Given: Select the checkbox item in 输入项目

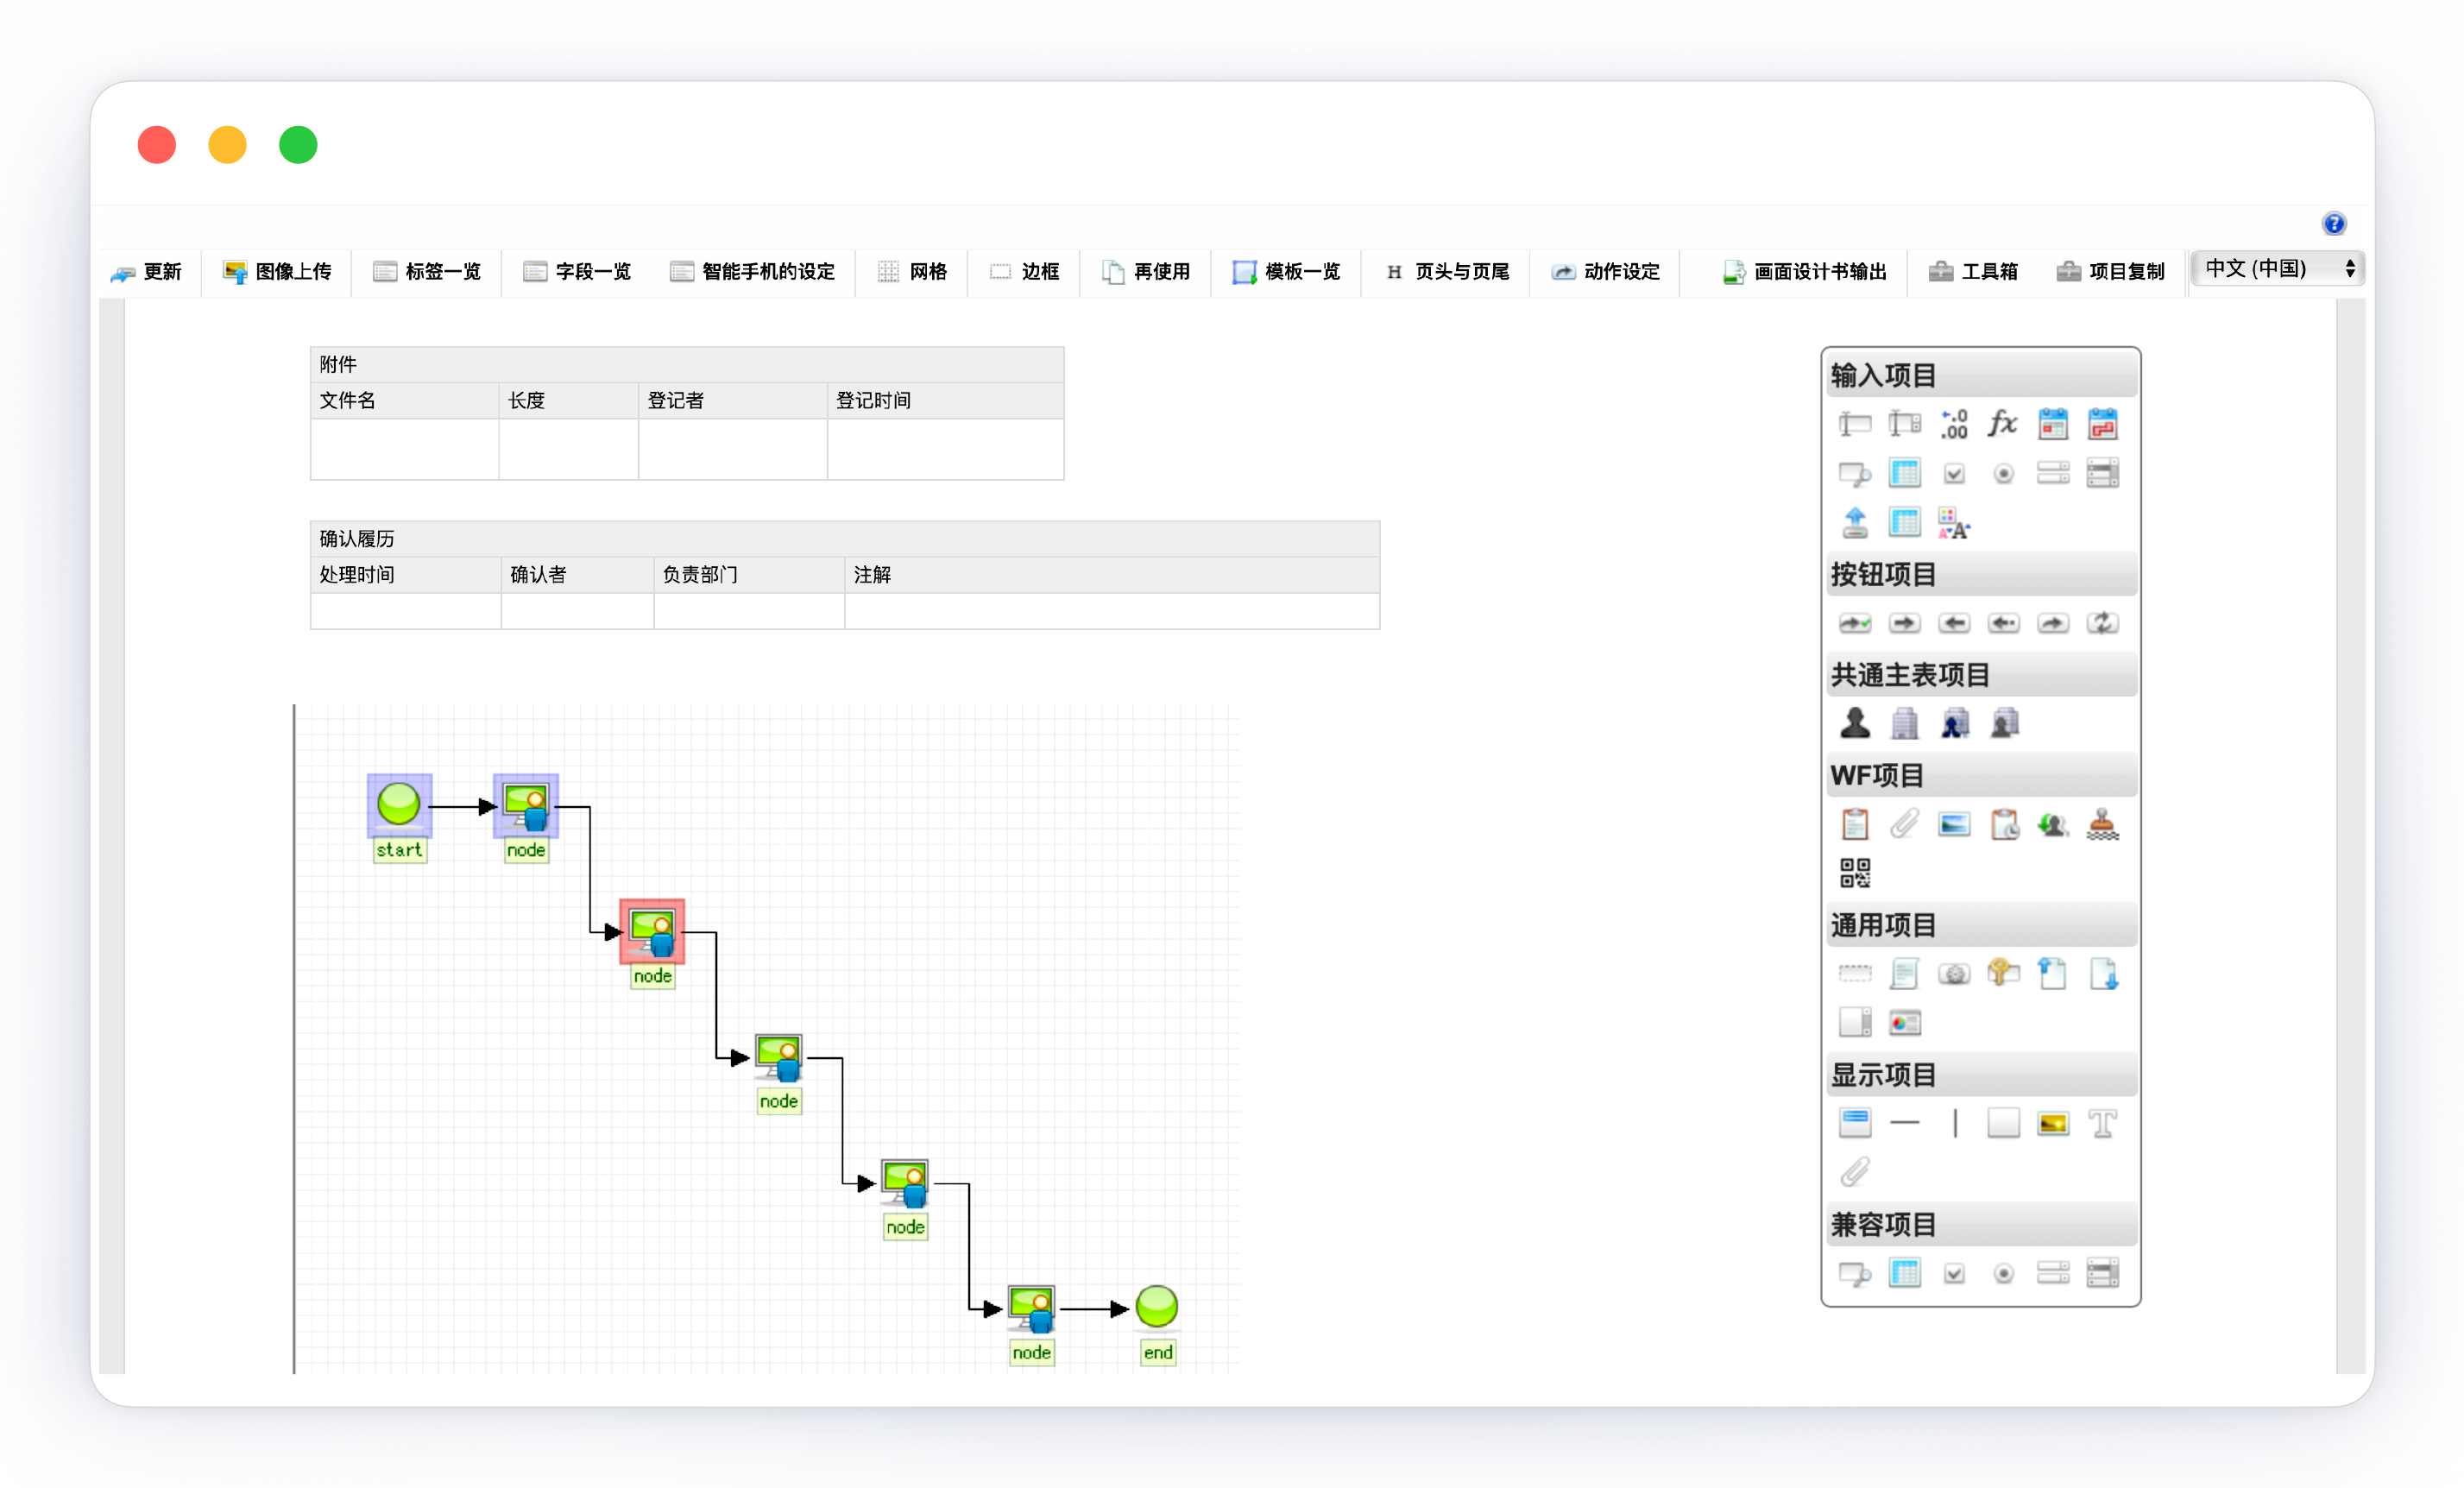Looking at the screenshot, I should point(1954,474).
